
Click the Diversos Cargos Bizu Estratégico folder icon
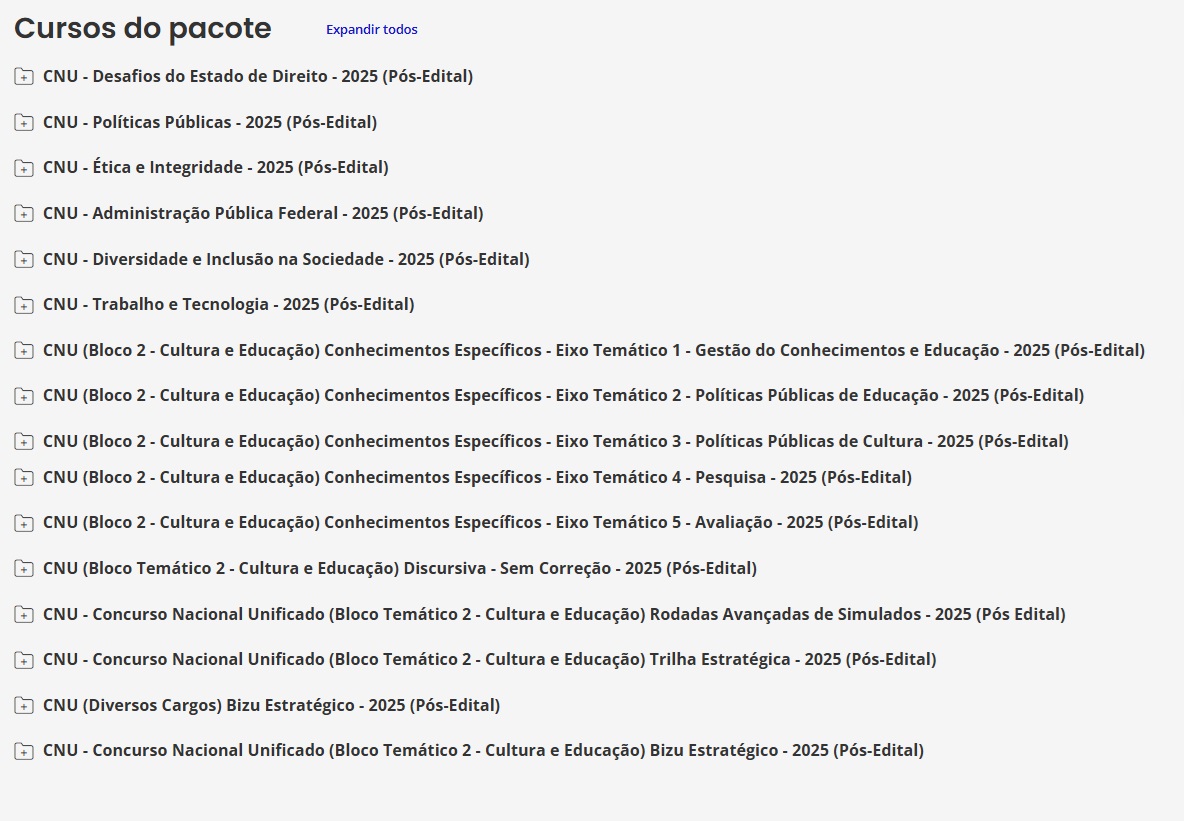23,705
